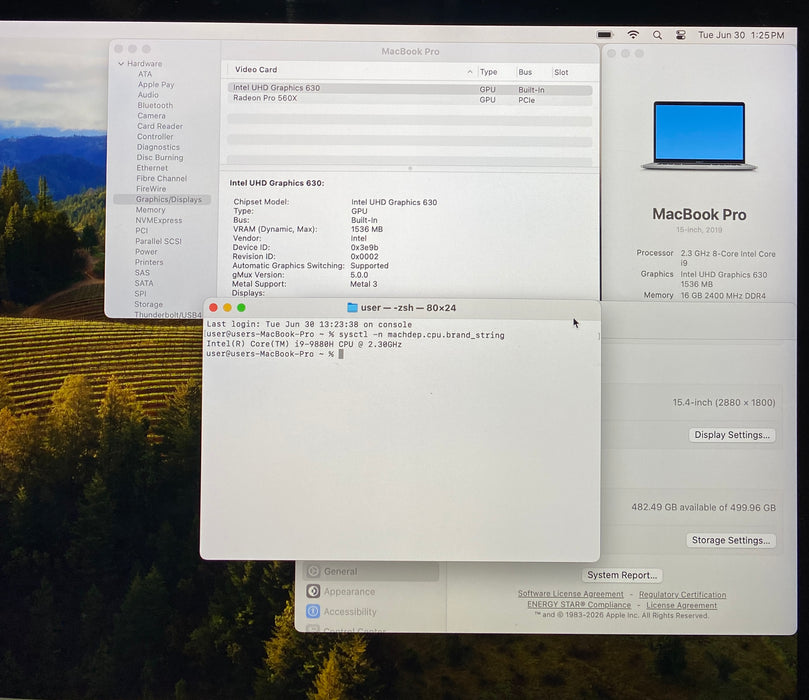Viewport: 809px width, 700px height.
Task: Open the Software License Agreement link
Action: (x=571, y=594)
